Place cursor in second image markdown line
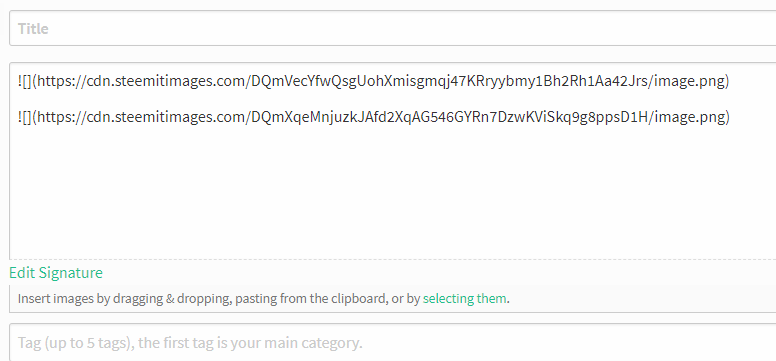 coord(374,117)
